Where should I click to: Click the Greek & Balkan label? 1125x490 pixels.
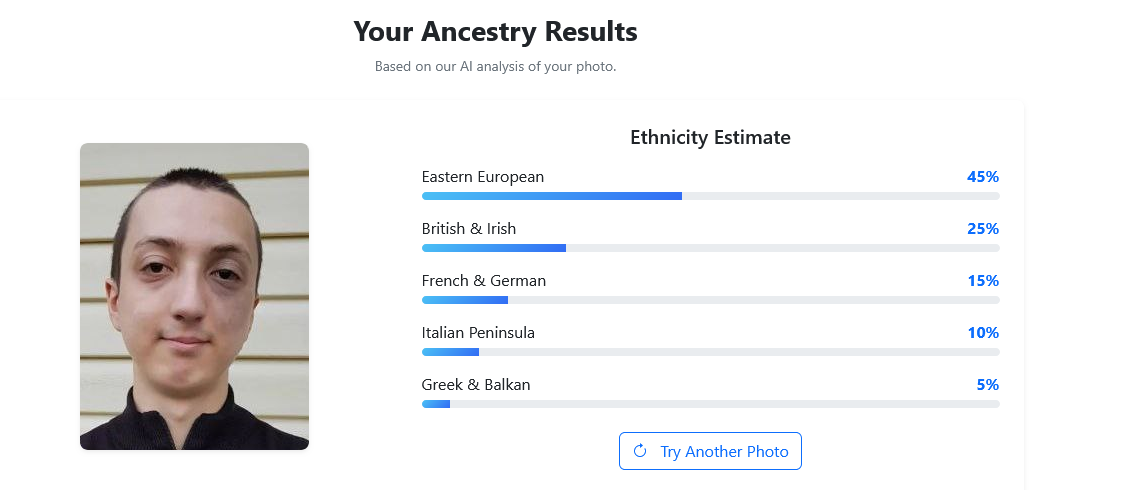point(476,385)
